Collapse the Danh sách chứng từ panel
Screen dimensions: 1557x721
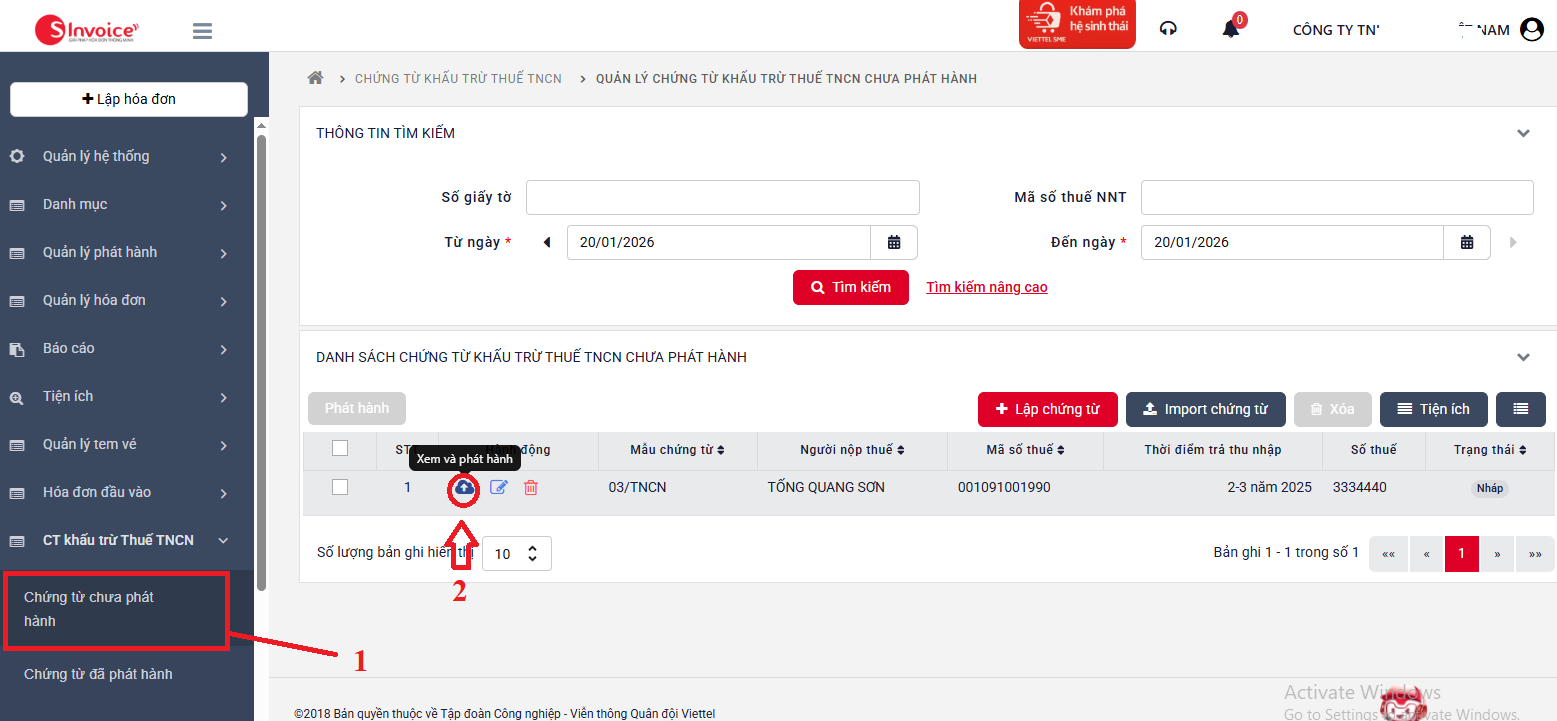click(x=1523, y=357)
